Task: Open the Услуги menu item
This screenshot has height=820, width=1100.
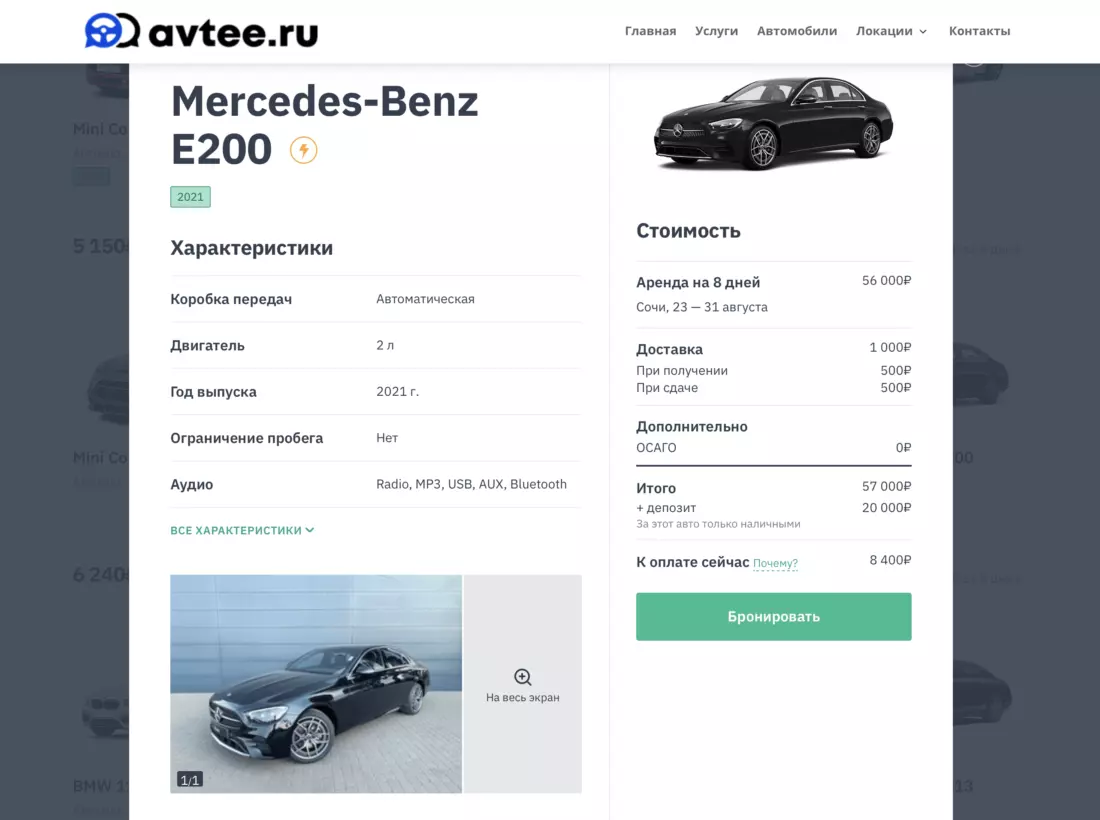Action: 716,31
